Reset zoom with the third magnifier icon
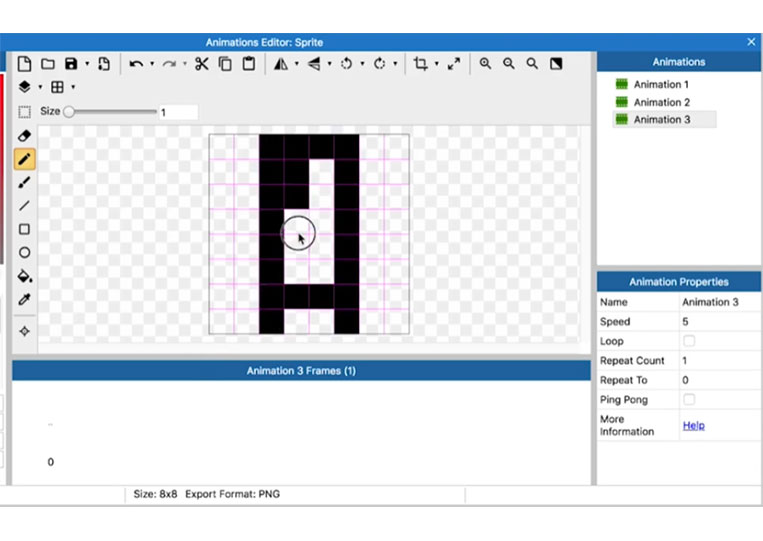The width and height of the screenshot is (763, 541). (532, 64)
